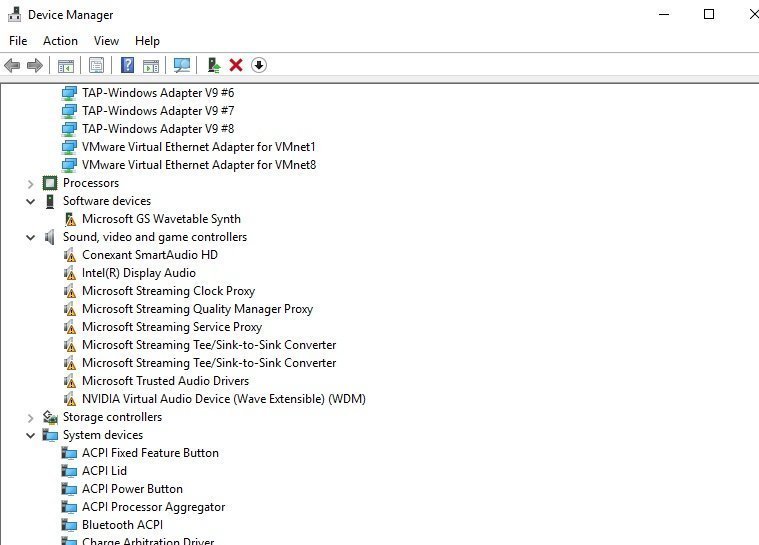Select the Processors label
The width and height of the screenshot is (759, 545).
[x=91, y=183]
